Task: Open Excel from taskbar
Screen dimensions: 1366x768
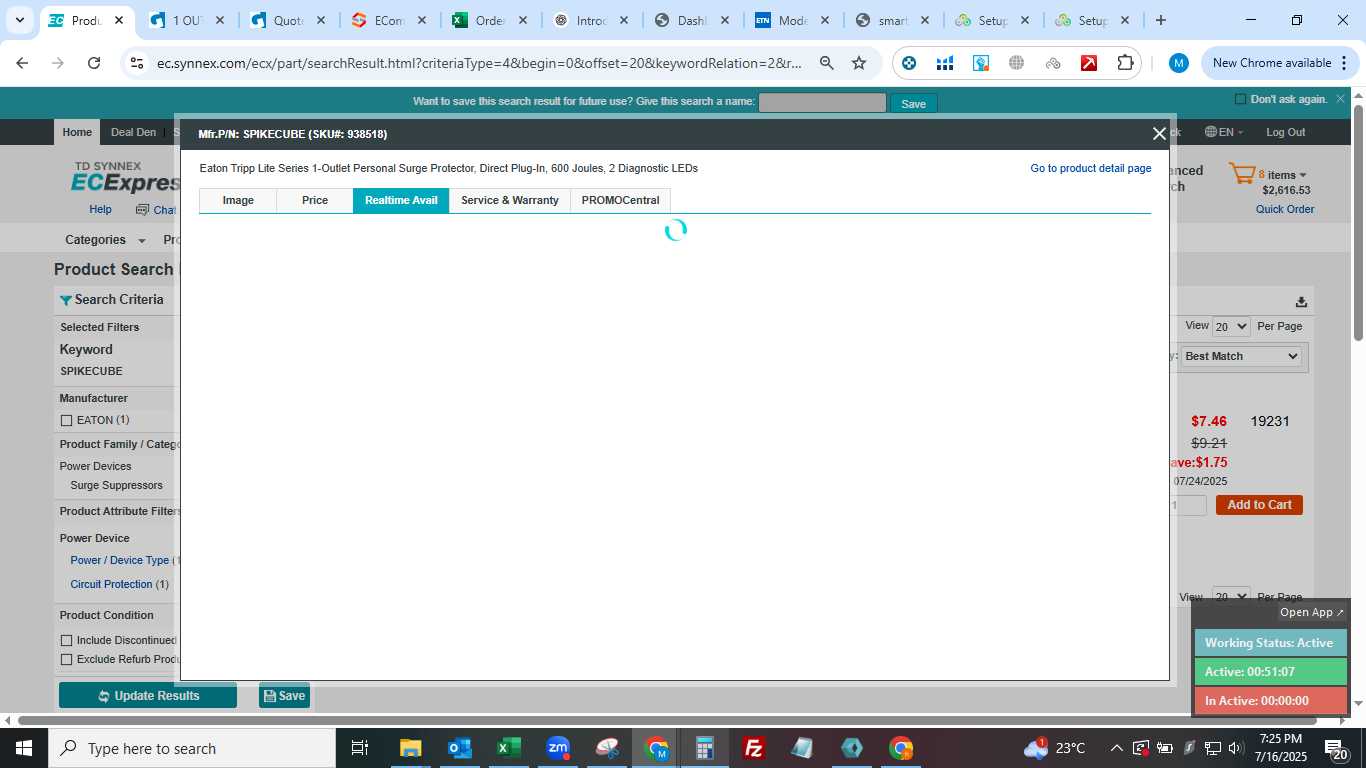Action: pos(508,748)
